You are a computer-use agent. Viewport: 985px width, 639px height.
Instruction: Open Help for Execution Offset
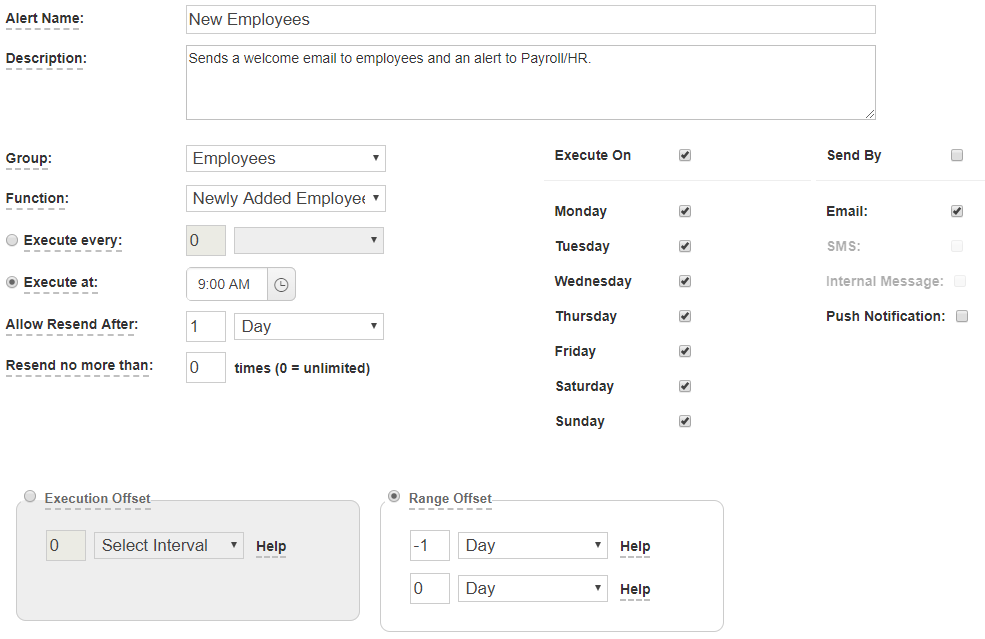pos(270,545)
